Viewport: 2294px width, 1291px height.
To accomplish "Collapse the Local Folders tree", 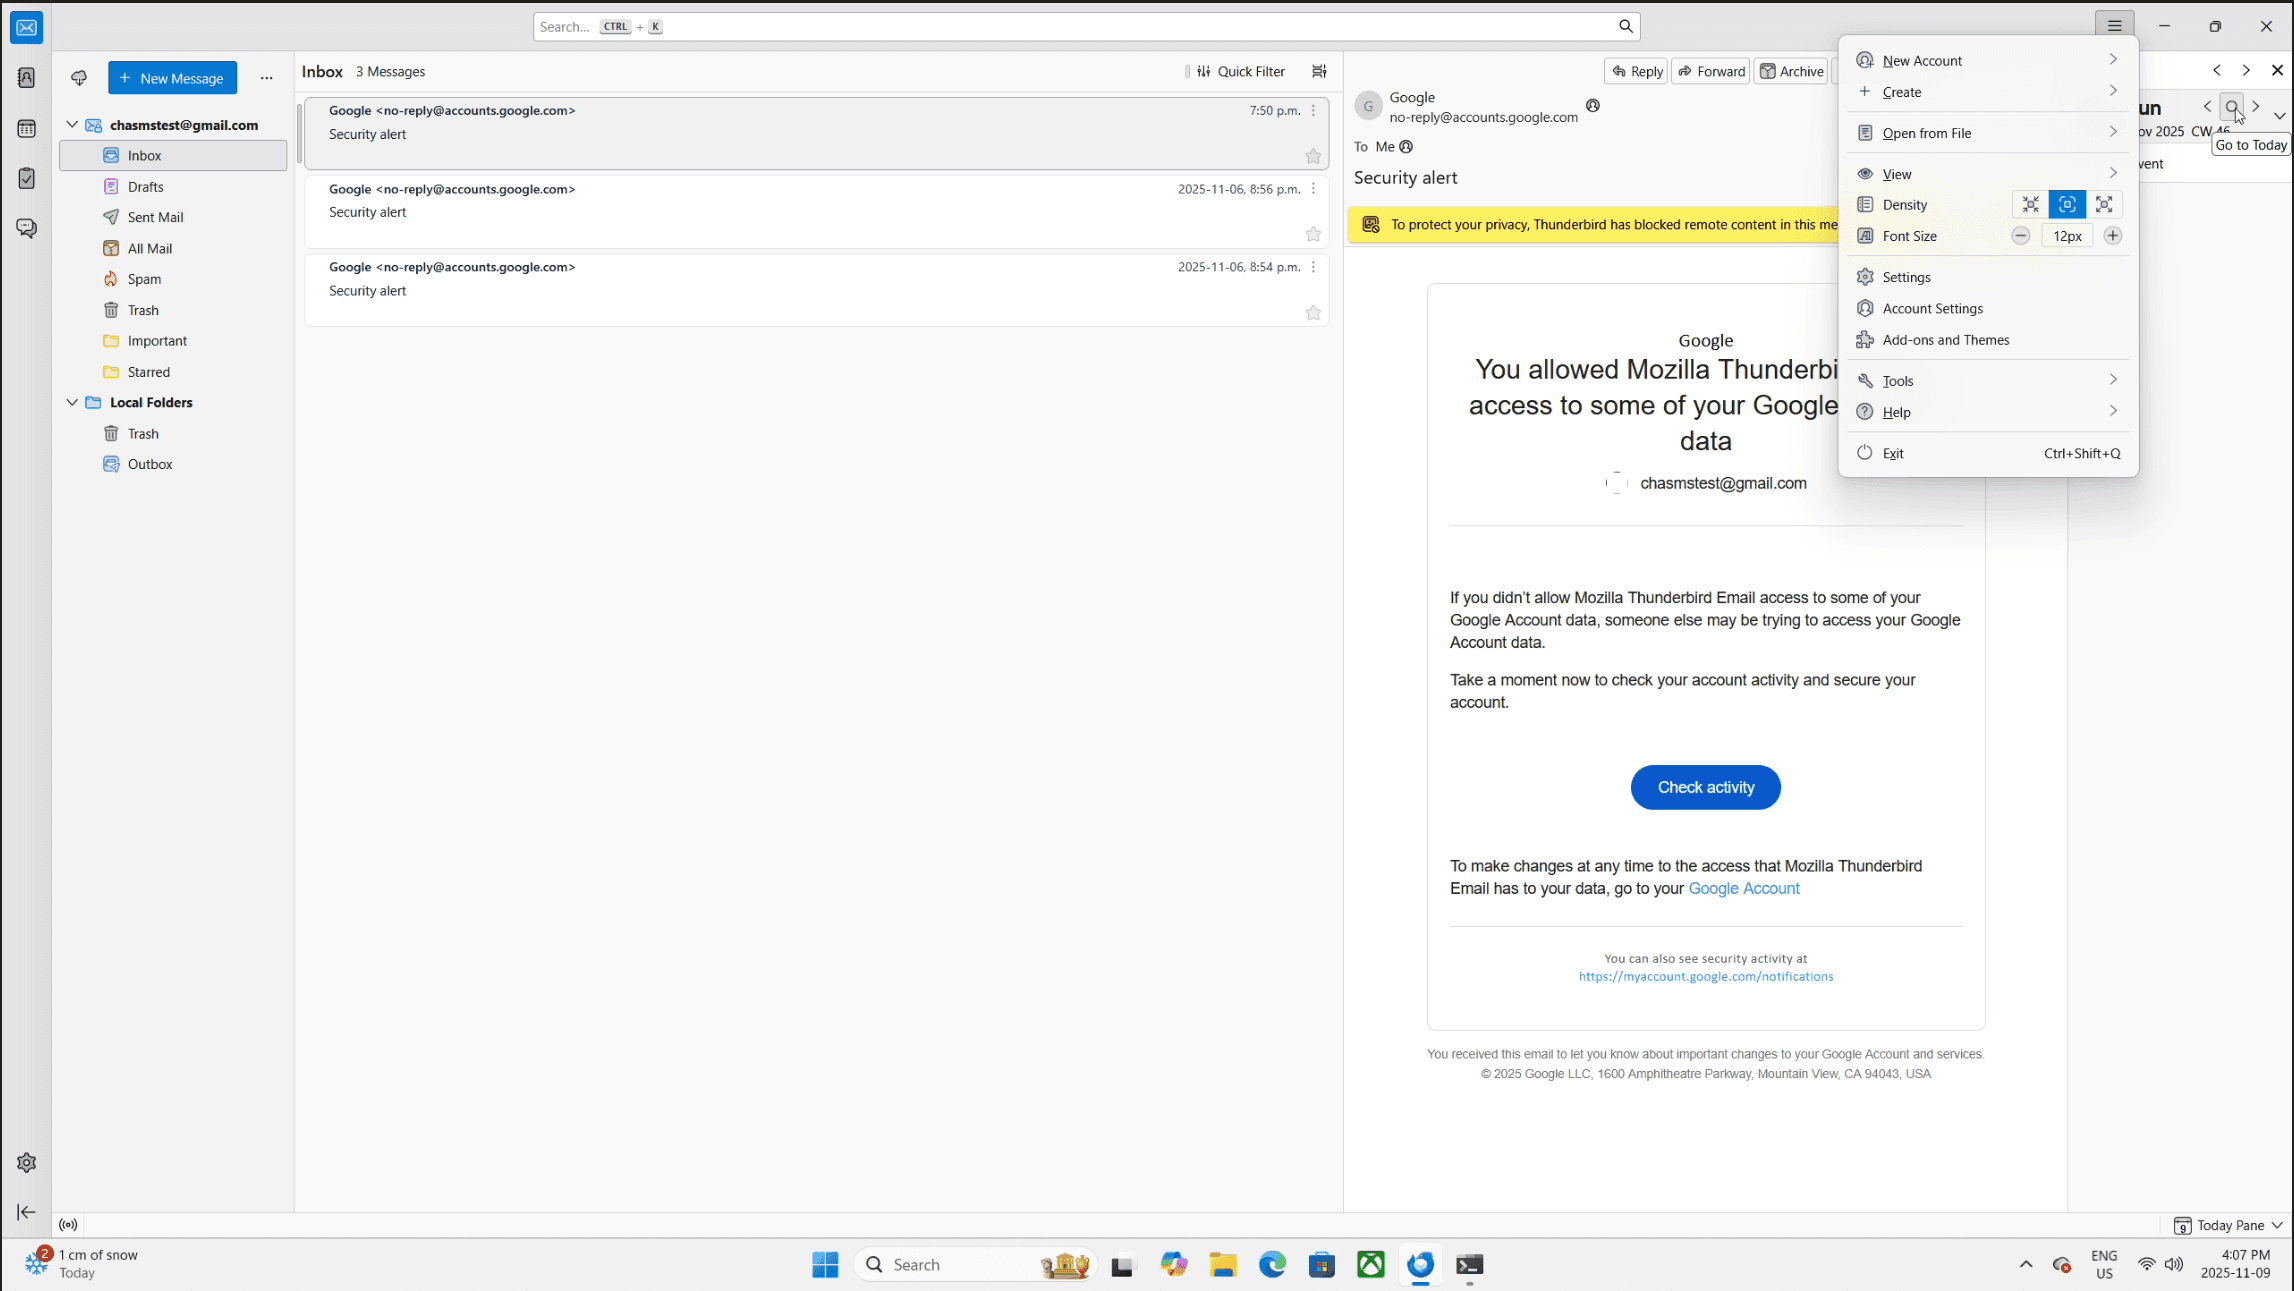I will tap(72, 402).
